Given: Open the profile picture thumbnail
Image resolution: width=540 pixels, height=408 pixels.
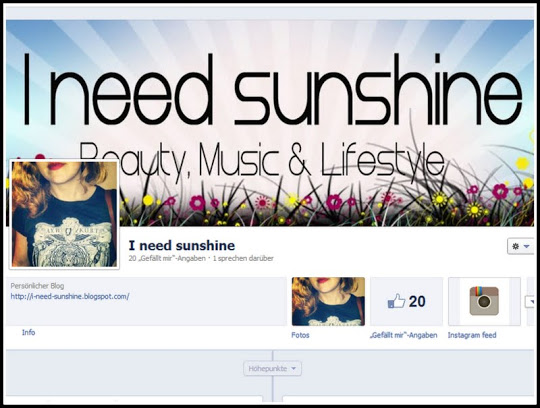Looking at the screenshot, I should tap(64, 214).
